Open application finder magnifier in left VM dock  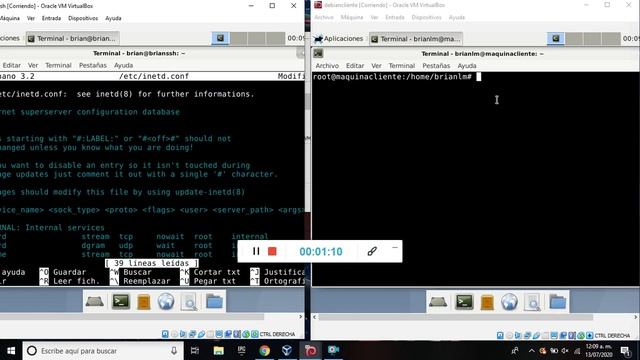[189, 302]
